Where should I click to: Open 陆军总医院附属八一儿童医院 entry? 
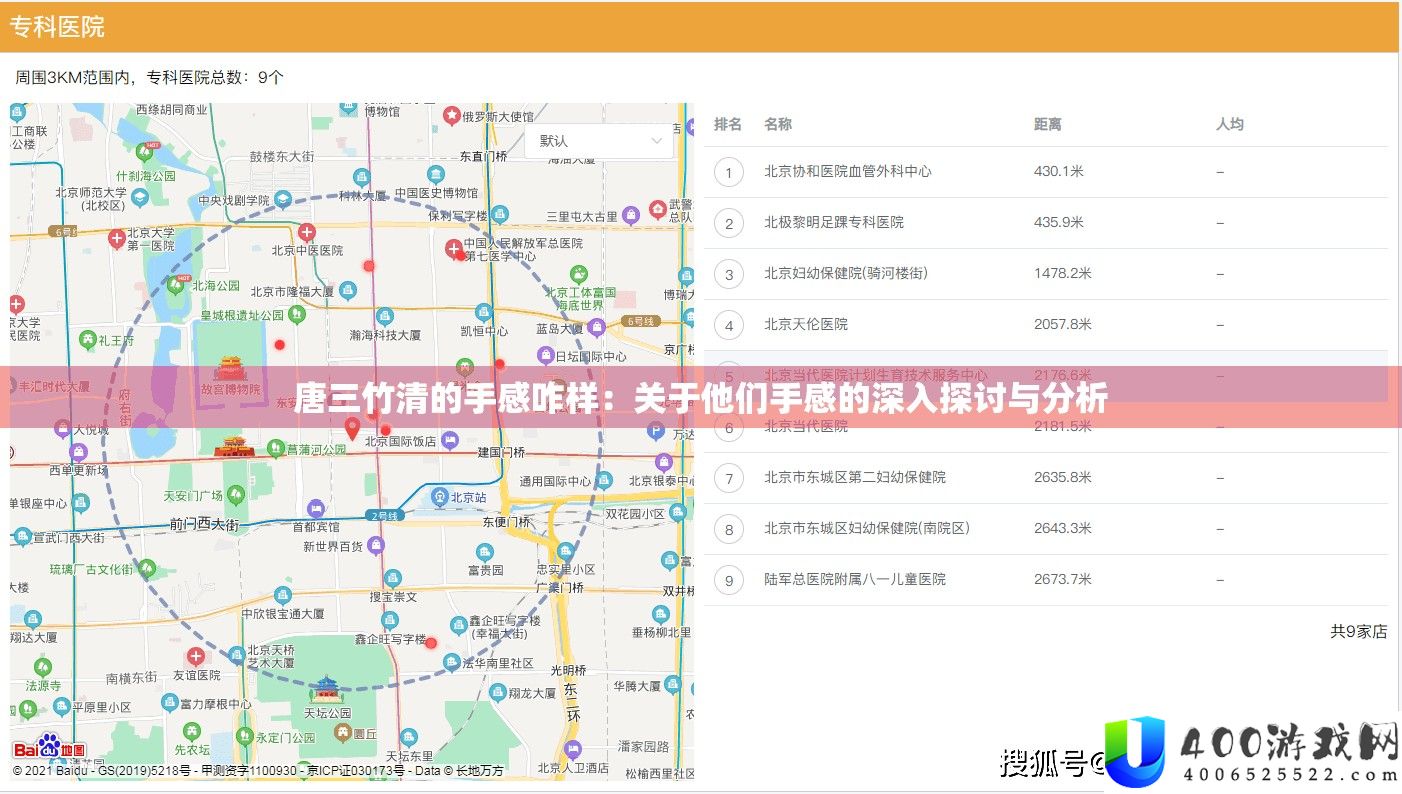click(x=855, y=579)
